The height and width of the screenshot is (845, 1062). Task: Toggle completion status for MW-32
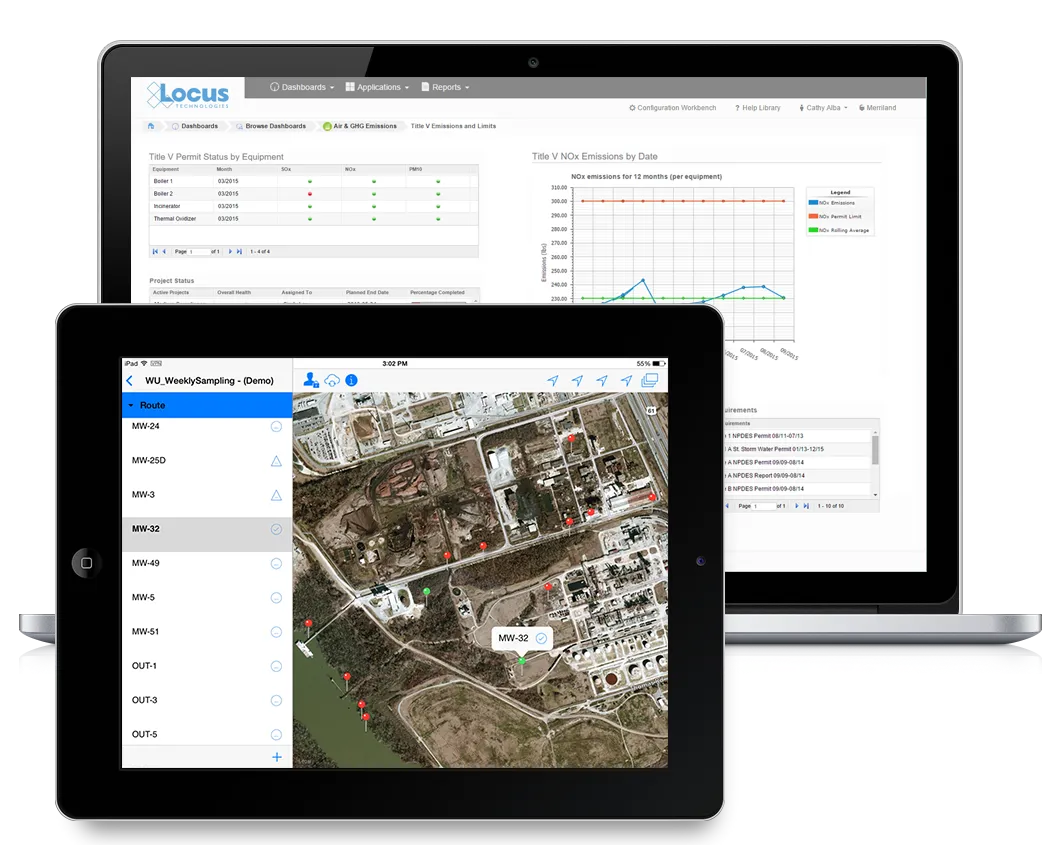277,529
